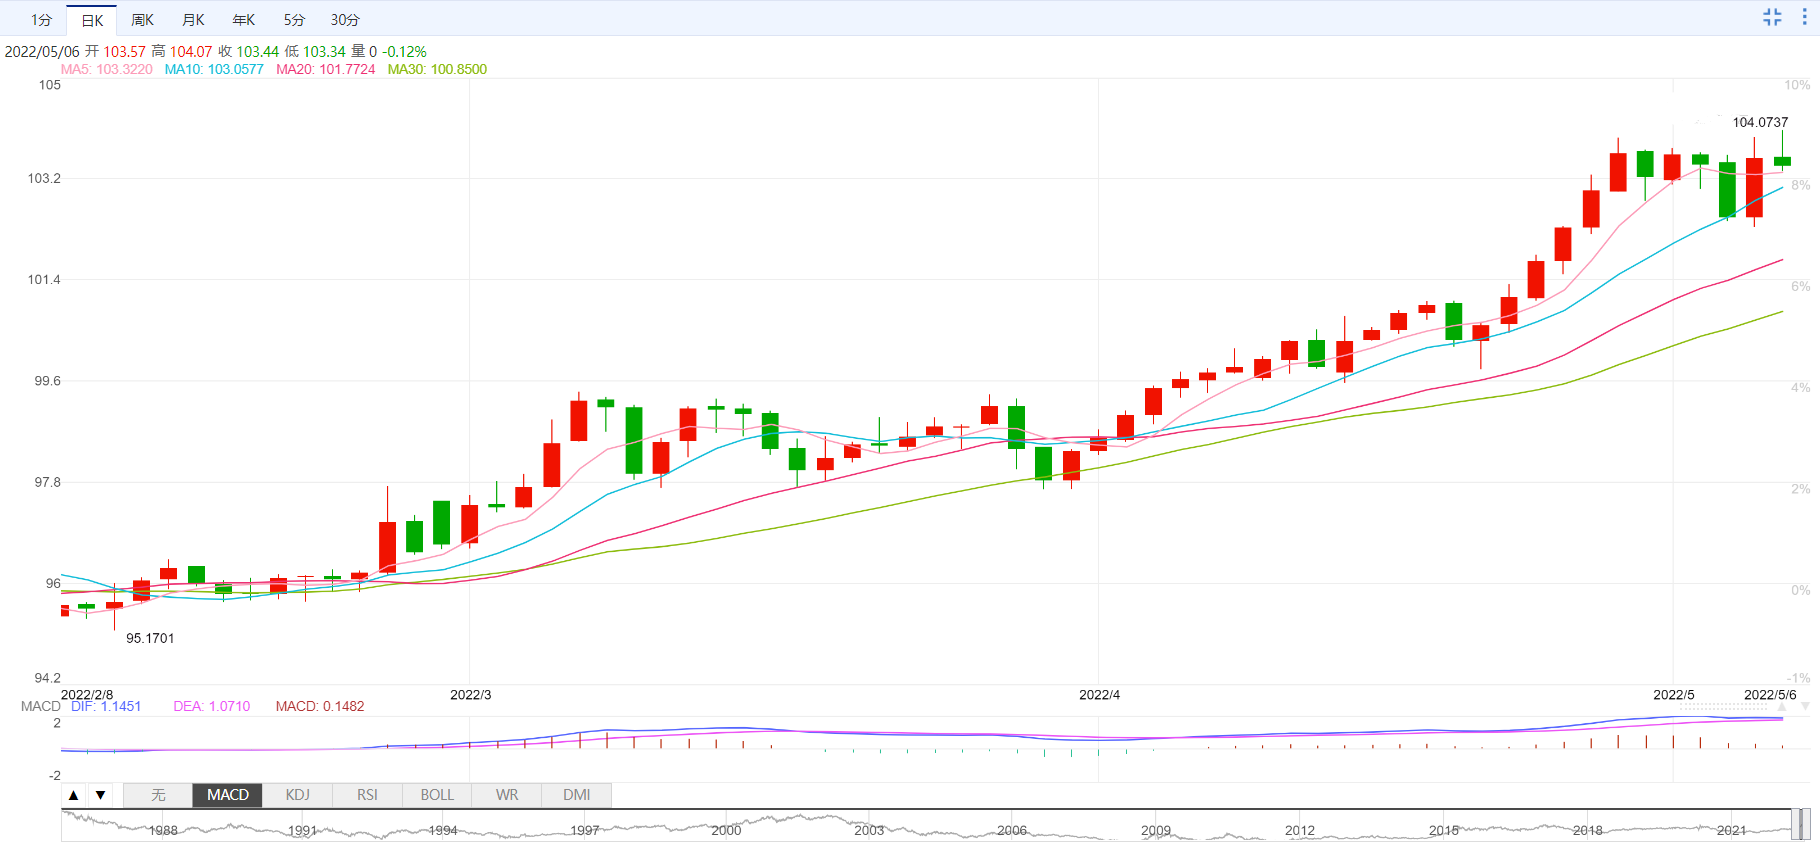This screenshot has height=853, width=1820.
Task: Click the gray down arrow near 2022/5/6
Action: 1805,707
